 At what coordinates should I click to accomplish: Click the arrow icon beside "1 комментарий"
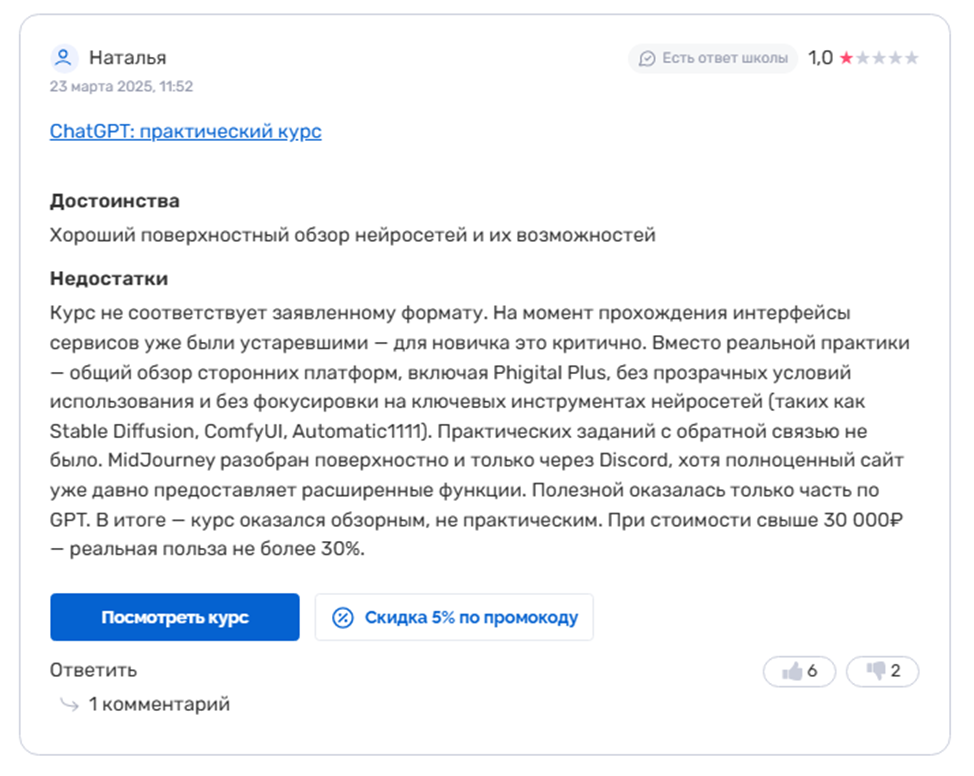[69, 705]
